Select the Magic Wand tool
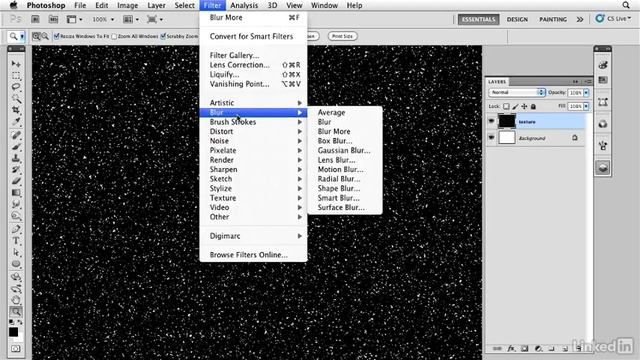Screen dimensions: 640x360 click(16, 98)
